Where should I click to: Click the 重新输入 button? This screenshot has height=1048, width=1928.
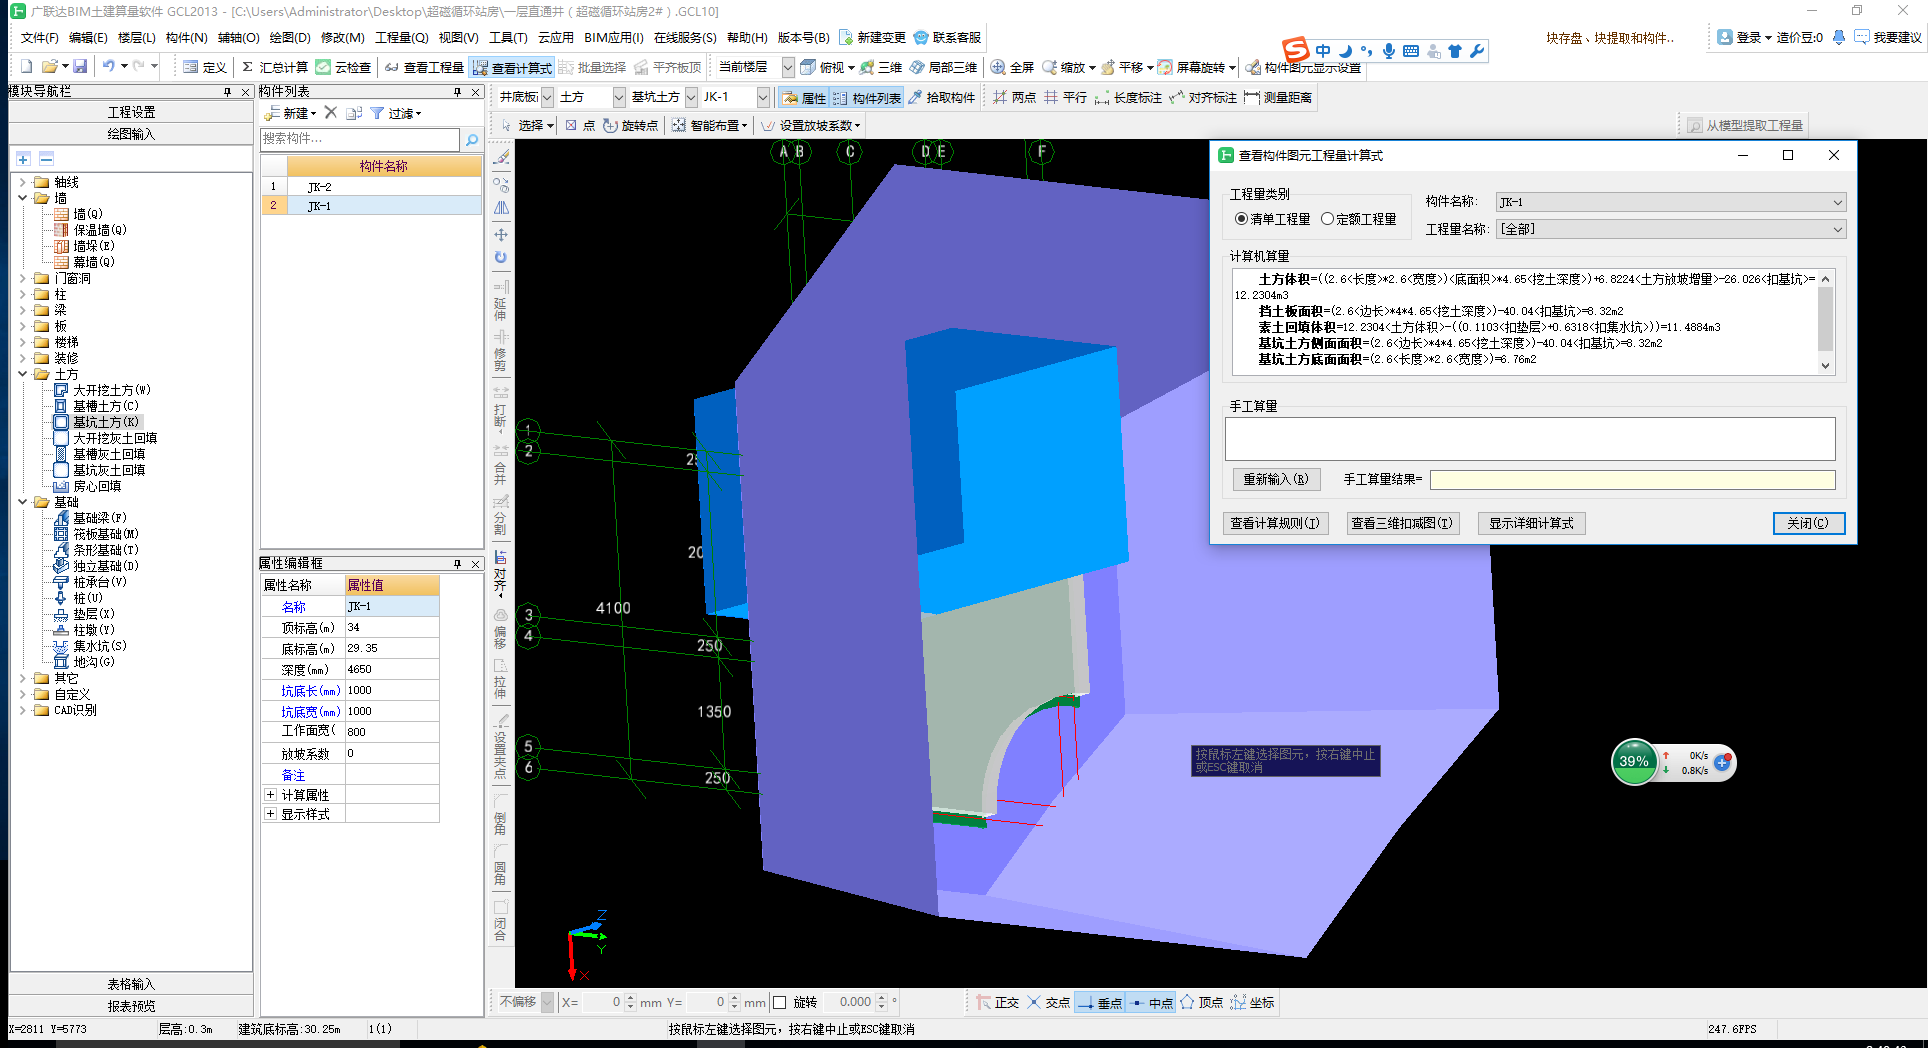(1276, 479)
